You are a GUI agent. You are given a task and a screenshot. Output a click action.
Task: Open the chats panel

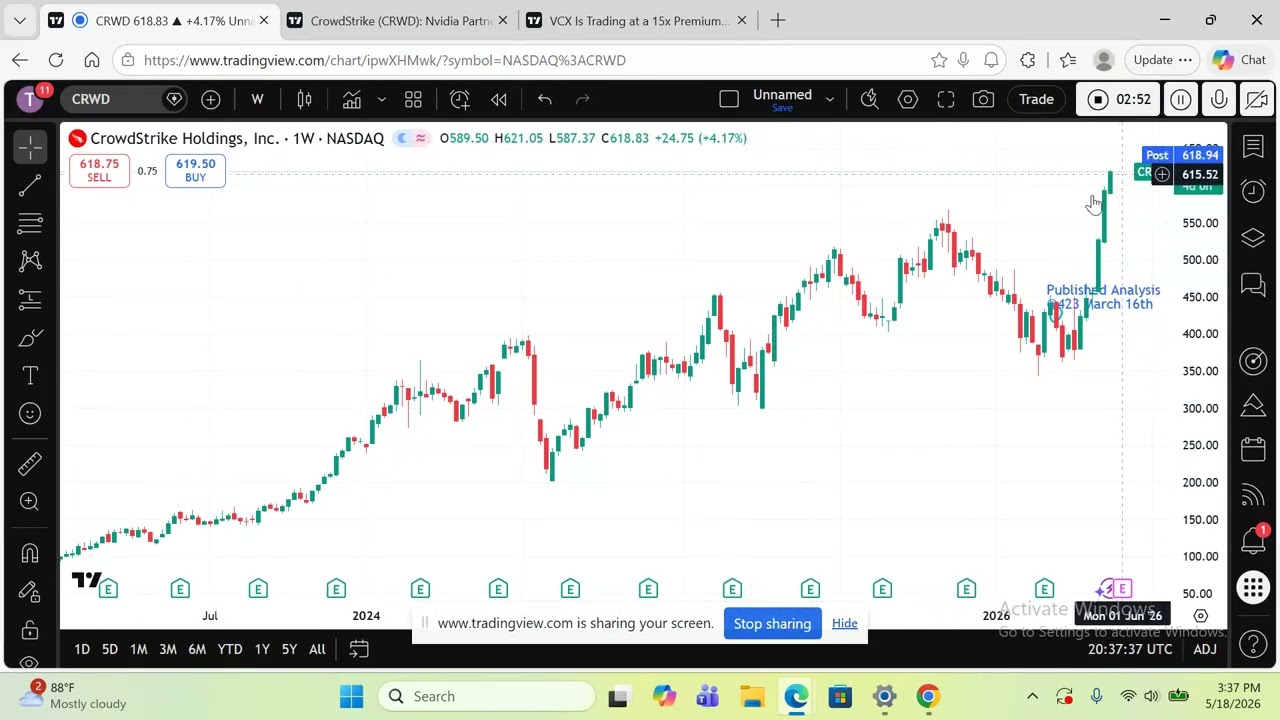pos(1253,286)
